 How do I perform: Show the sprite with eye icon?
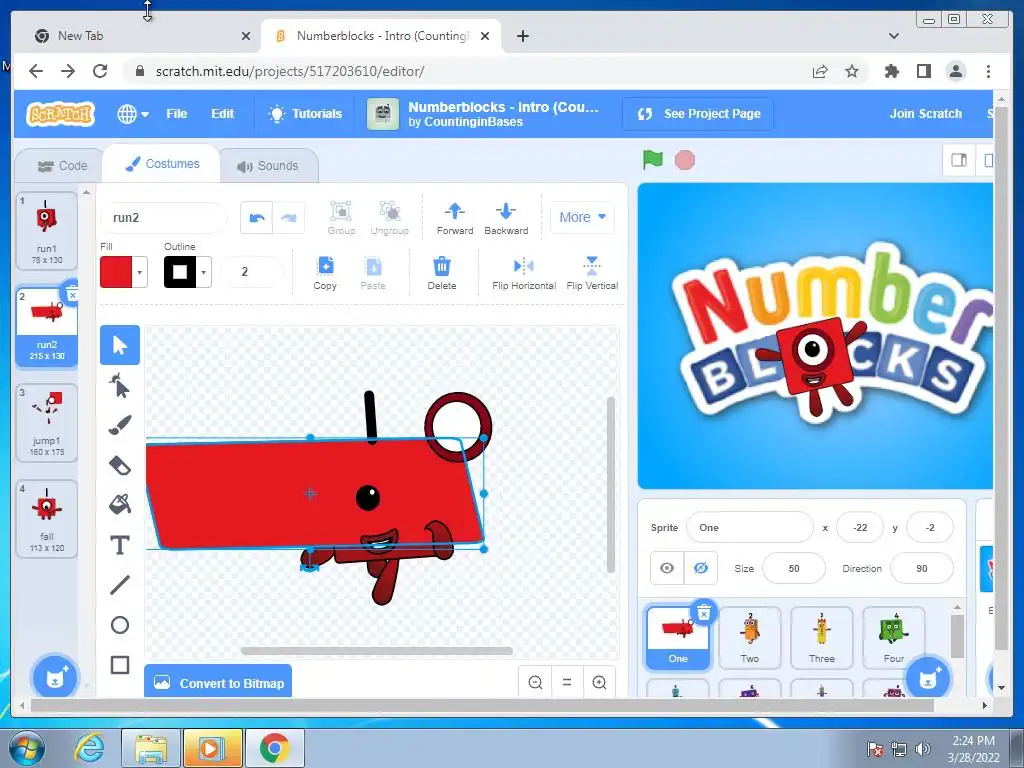pyautogui.click(x=667, y=568)
